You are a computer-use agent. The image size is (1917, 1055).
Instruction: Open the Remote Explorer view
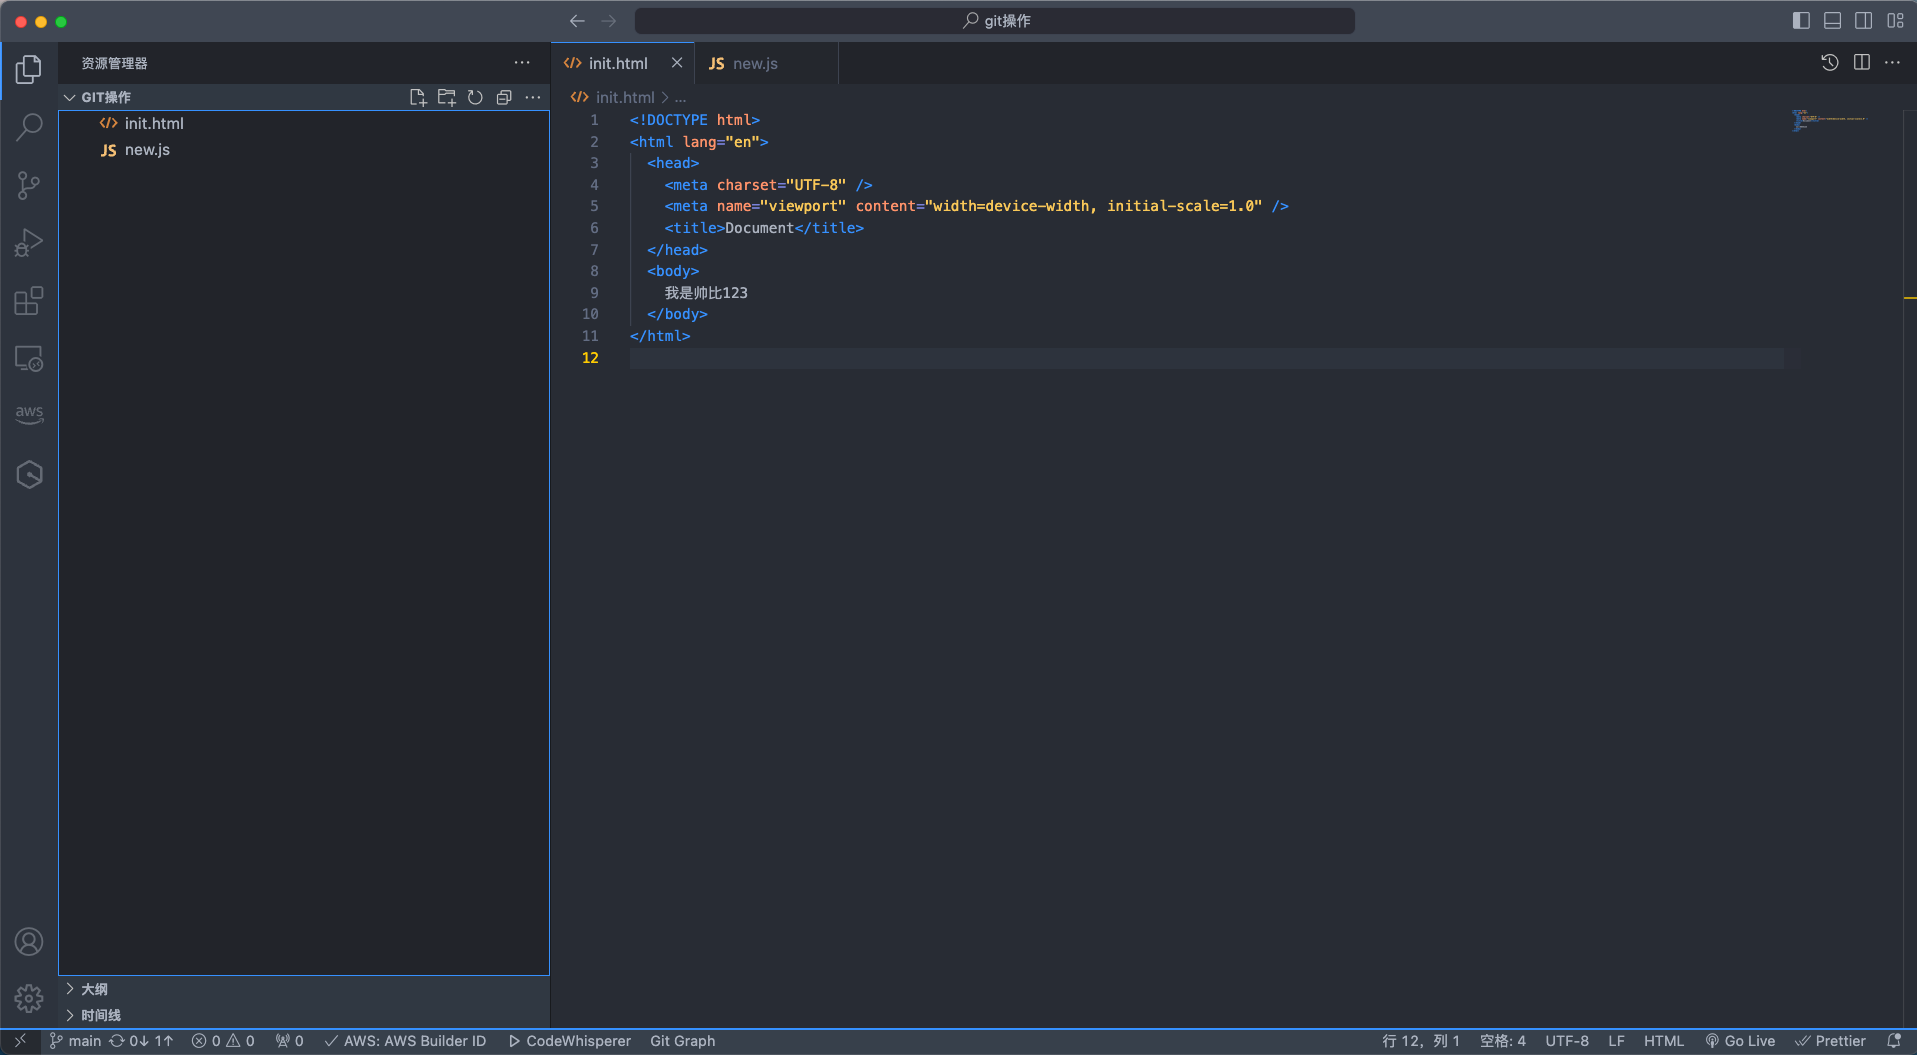[29, 359]
